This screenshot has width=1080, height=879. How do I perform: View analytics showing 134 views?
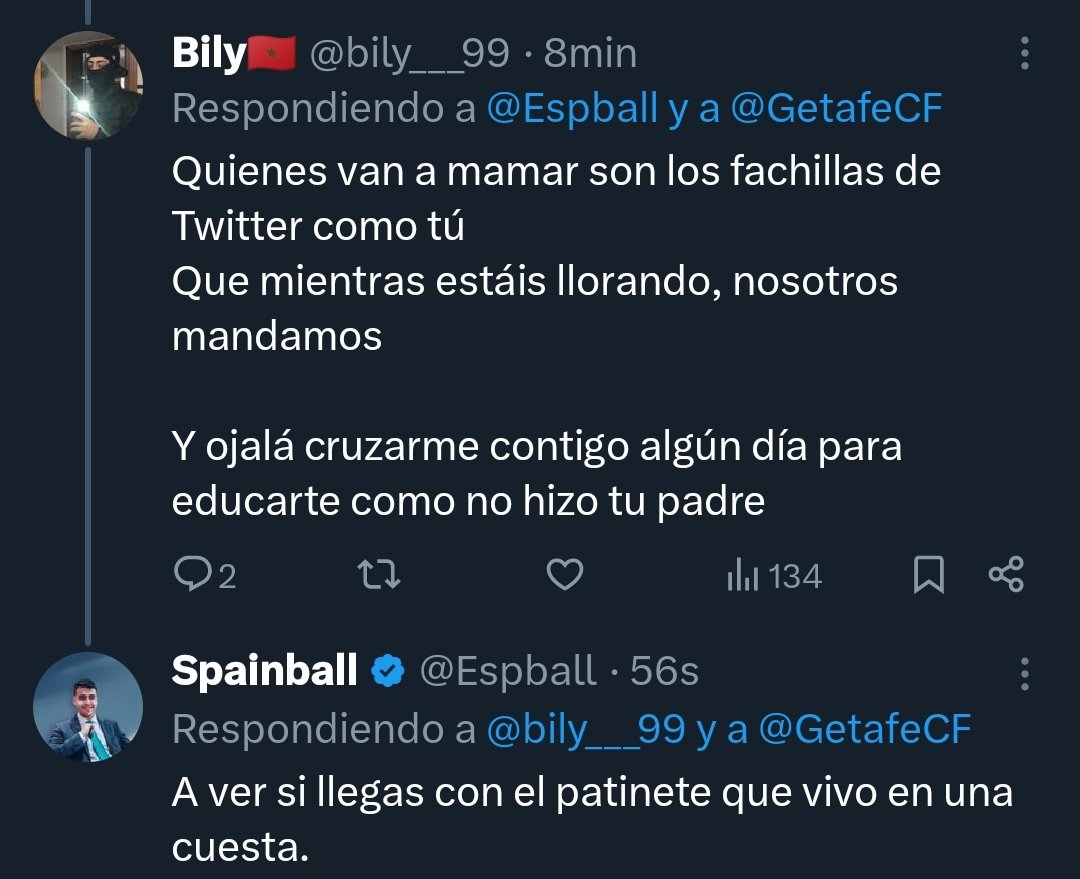774,576
